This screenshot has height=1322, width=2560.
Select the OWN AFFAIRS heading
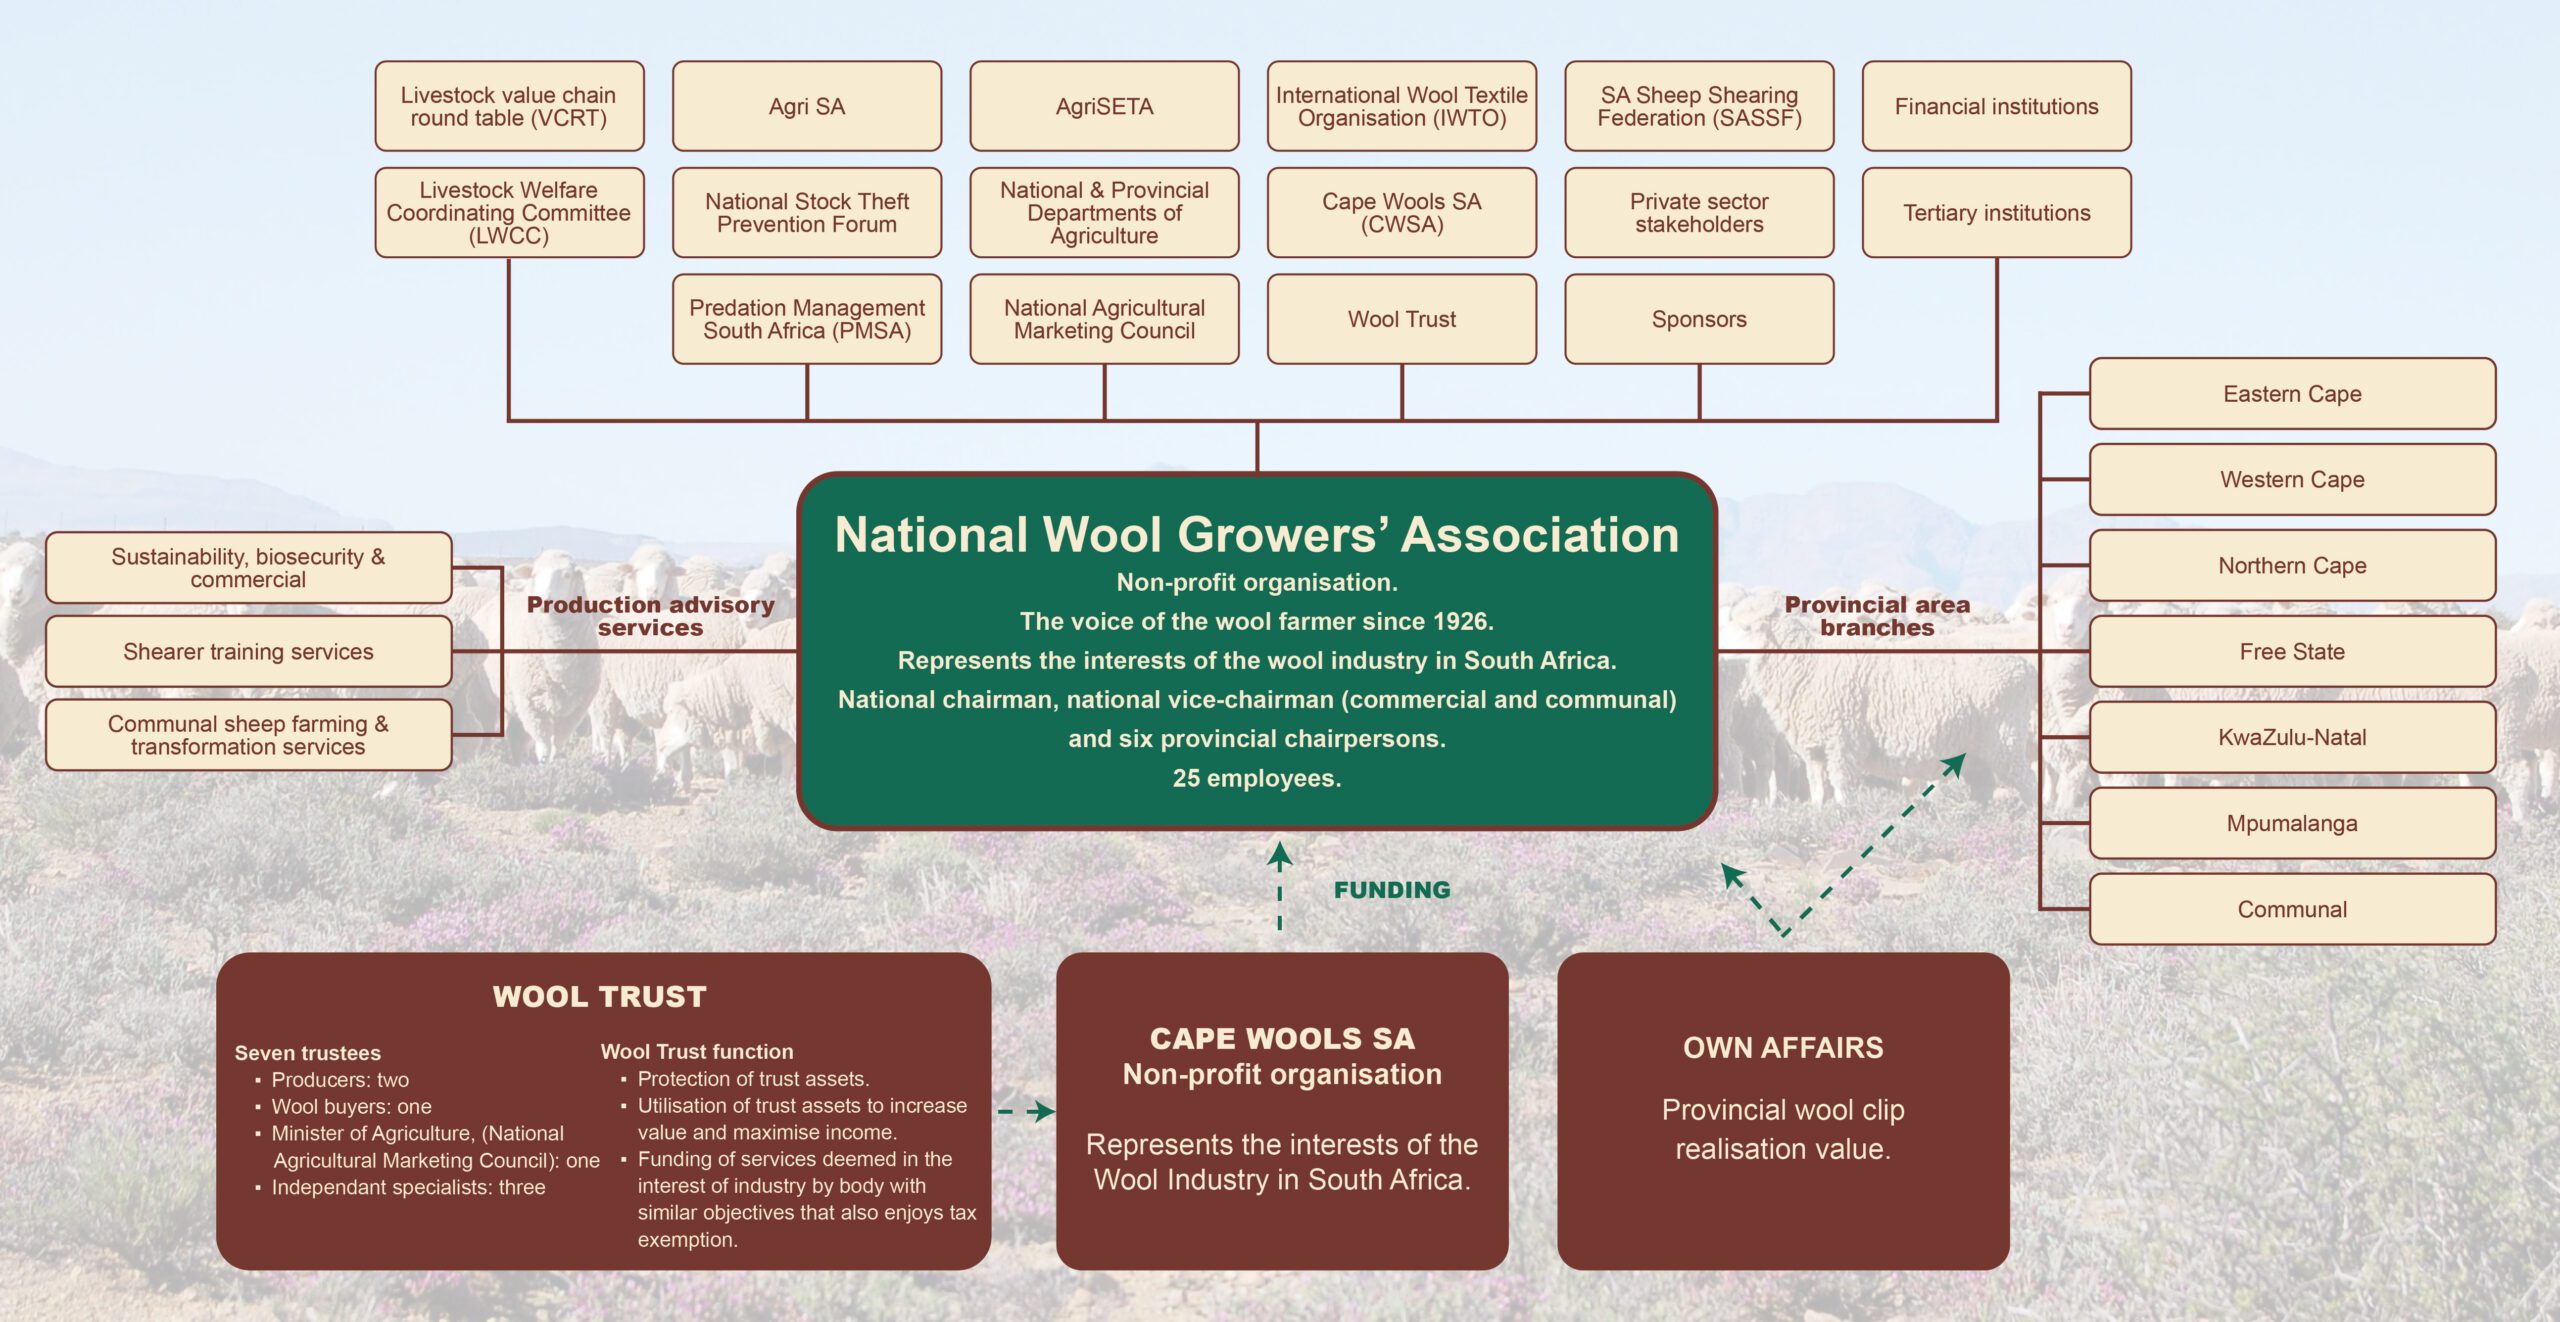pyautogui.click(x=1783, y=1048)
